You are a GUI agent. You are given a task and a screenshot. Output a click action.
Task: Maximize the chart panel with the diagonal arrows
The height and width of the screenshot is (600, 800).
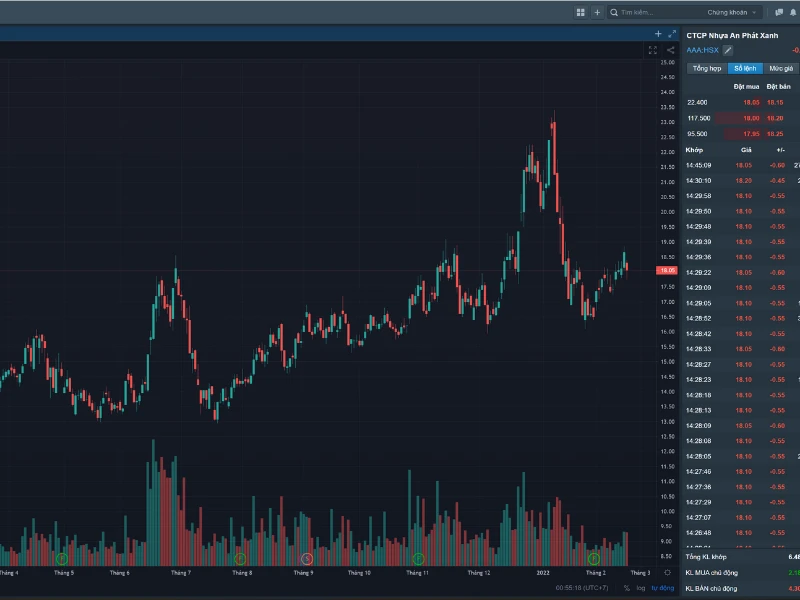(x=672, y=34)
